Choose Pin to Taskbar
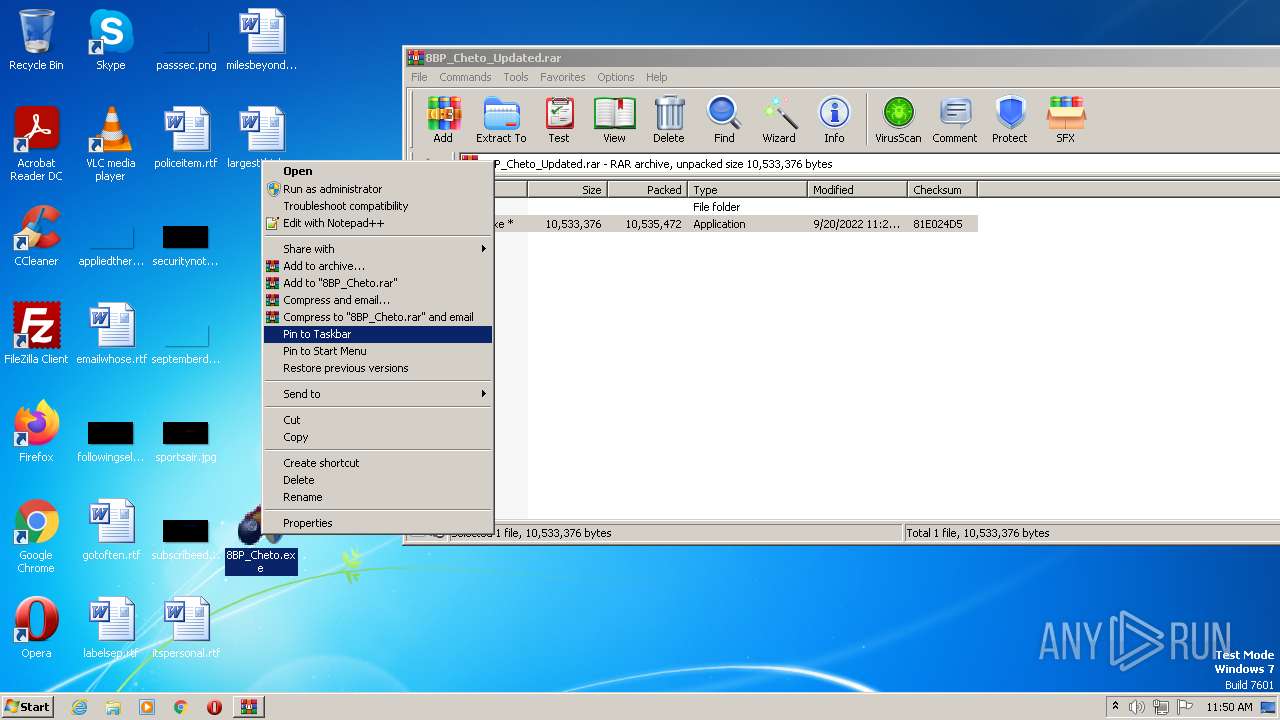Image resolution: width=1280 pixels, height=720 pixels. tap(378, 334)
